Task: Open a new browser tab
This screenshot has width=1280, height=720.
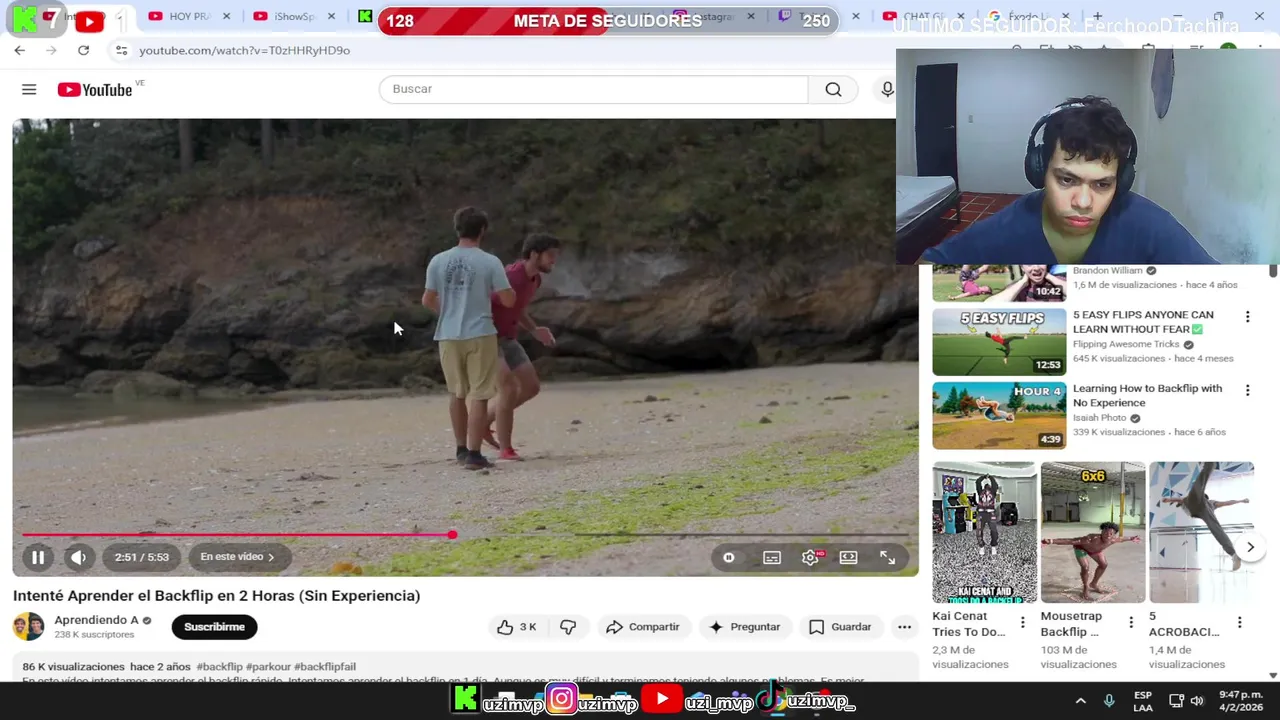Action: (1097, 16)
